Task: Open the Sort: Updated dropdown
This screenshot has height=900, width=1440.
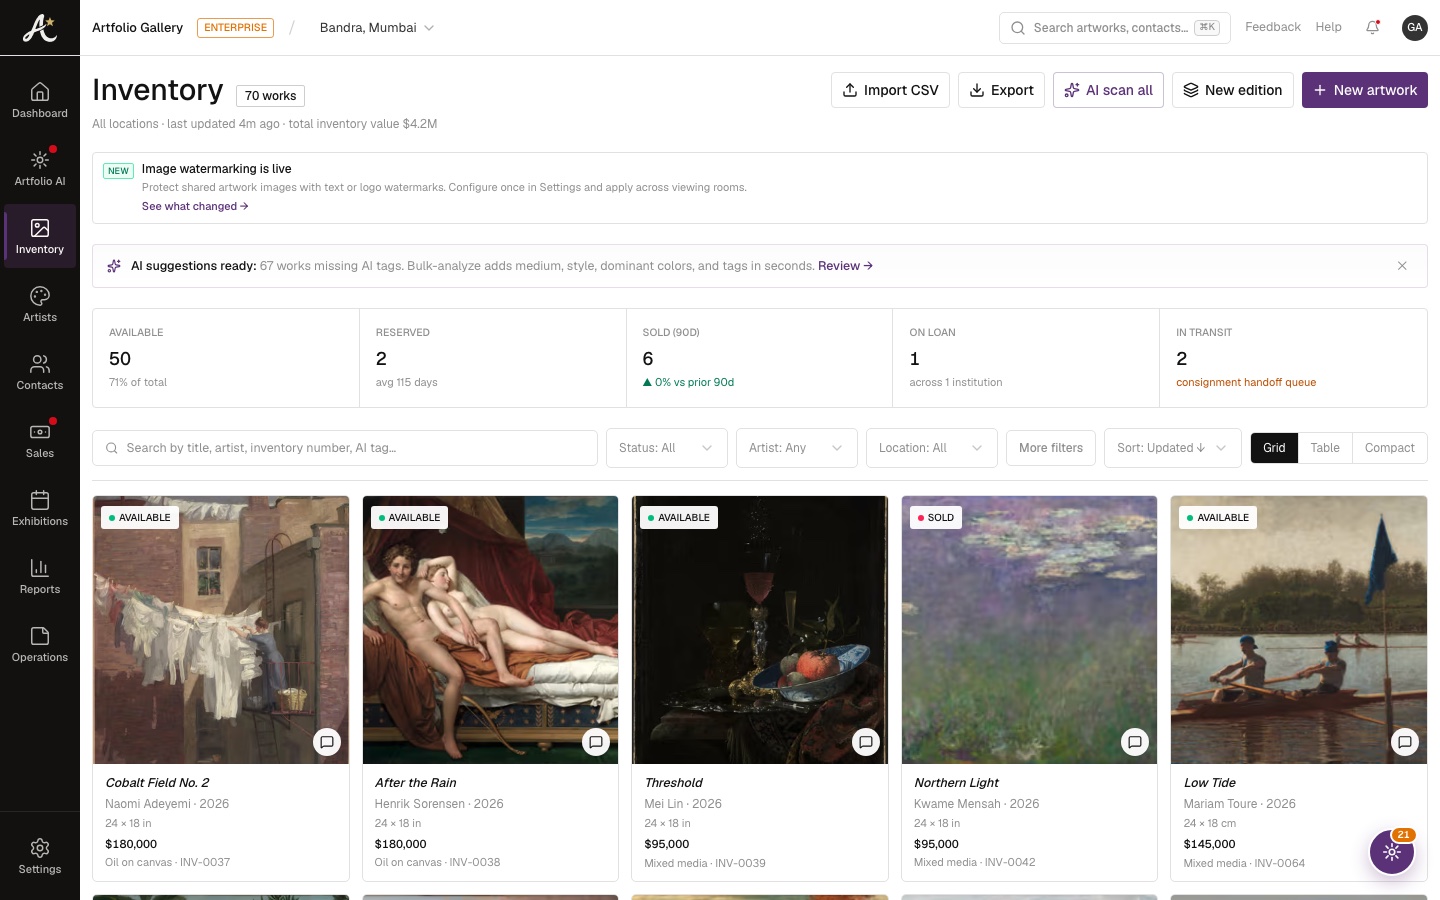Action: point(1172,448)
